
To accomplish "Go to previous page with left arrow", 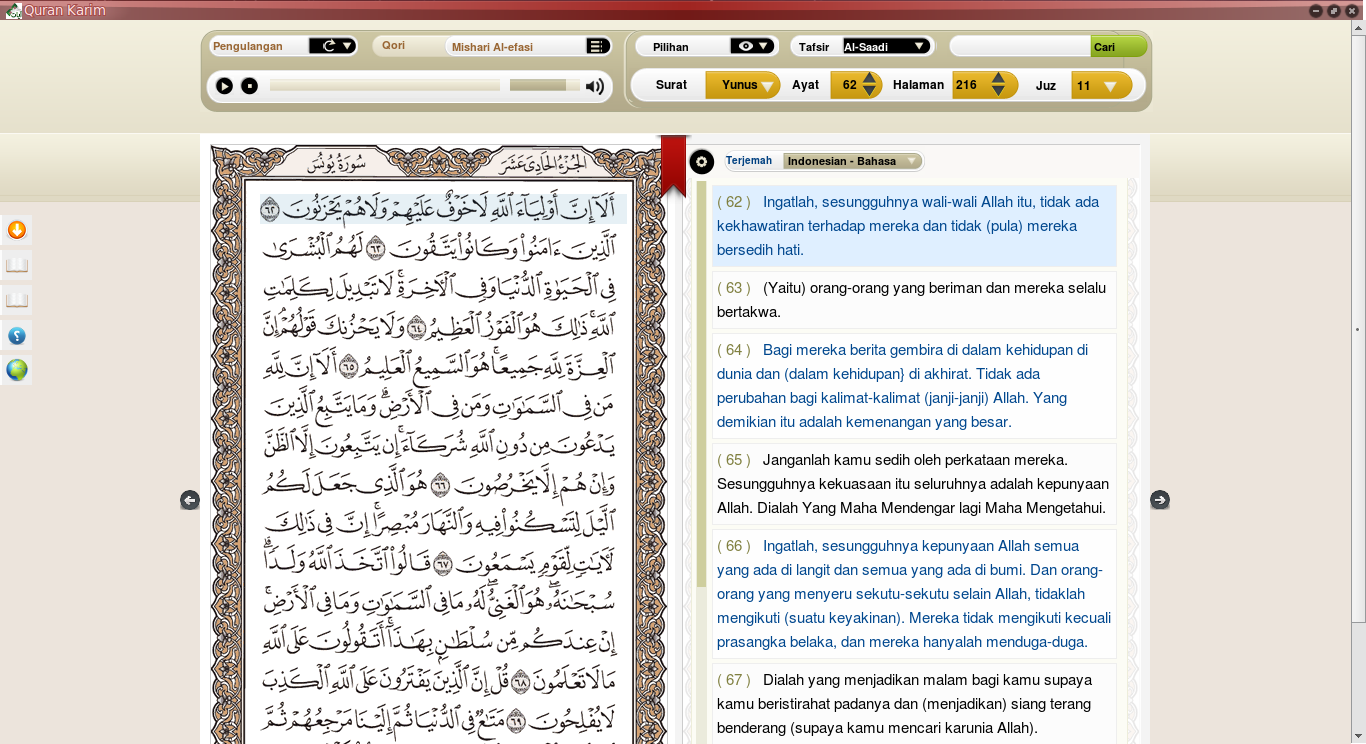I will pos(190,500).
